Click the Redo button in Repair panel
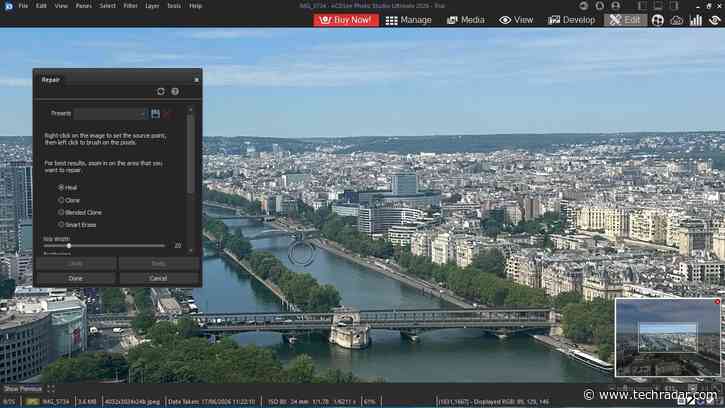 tap(159, 264)
